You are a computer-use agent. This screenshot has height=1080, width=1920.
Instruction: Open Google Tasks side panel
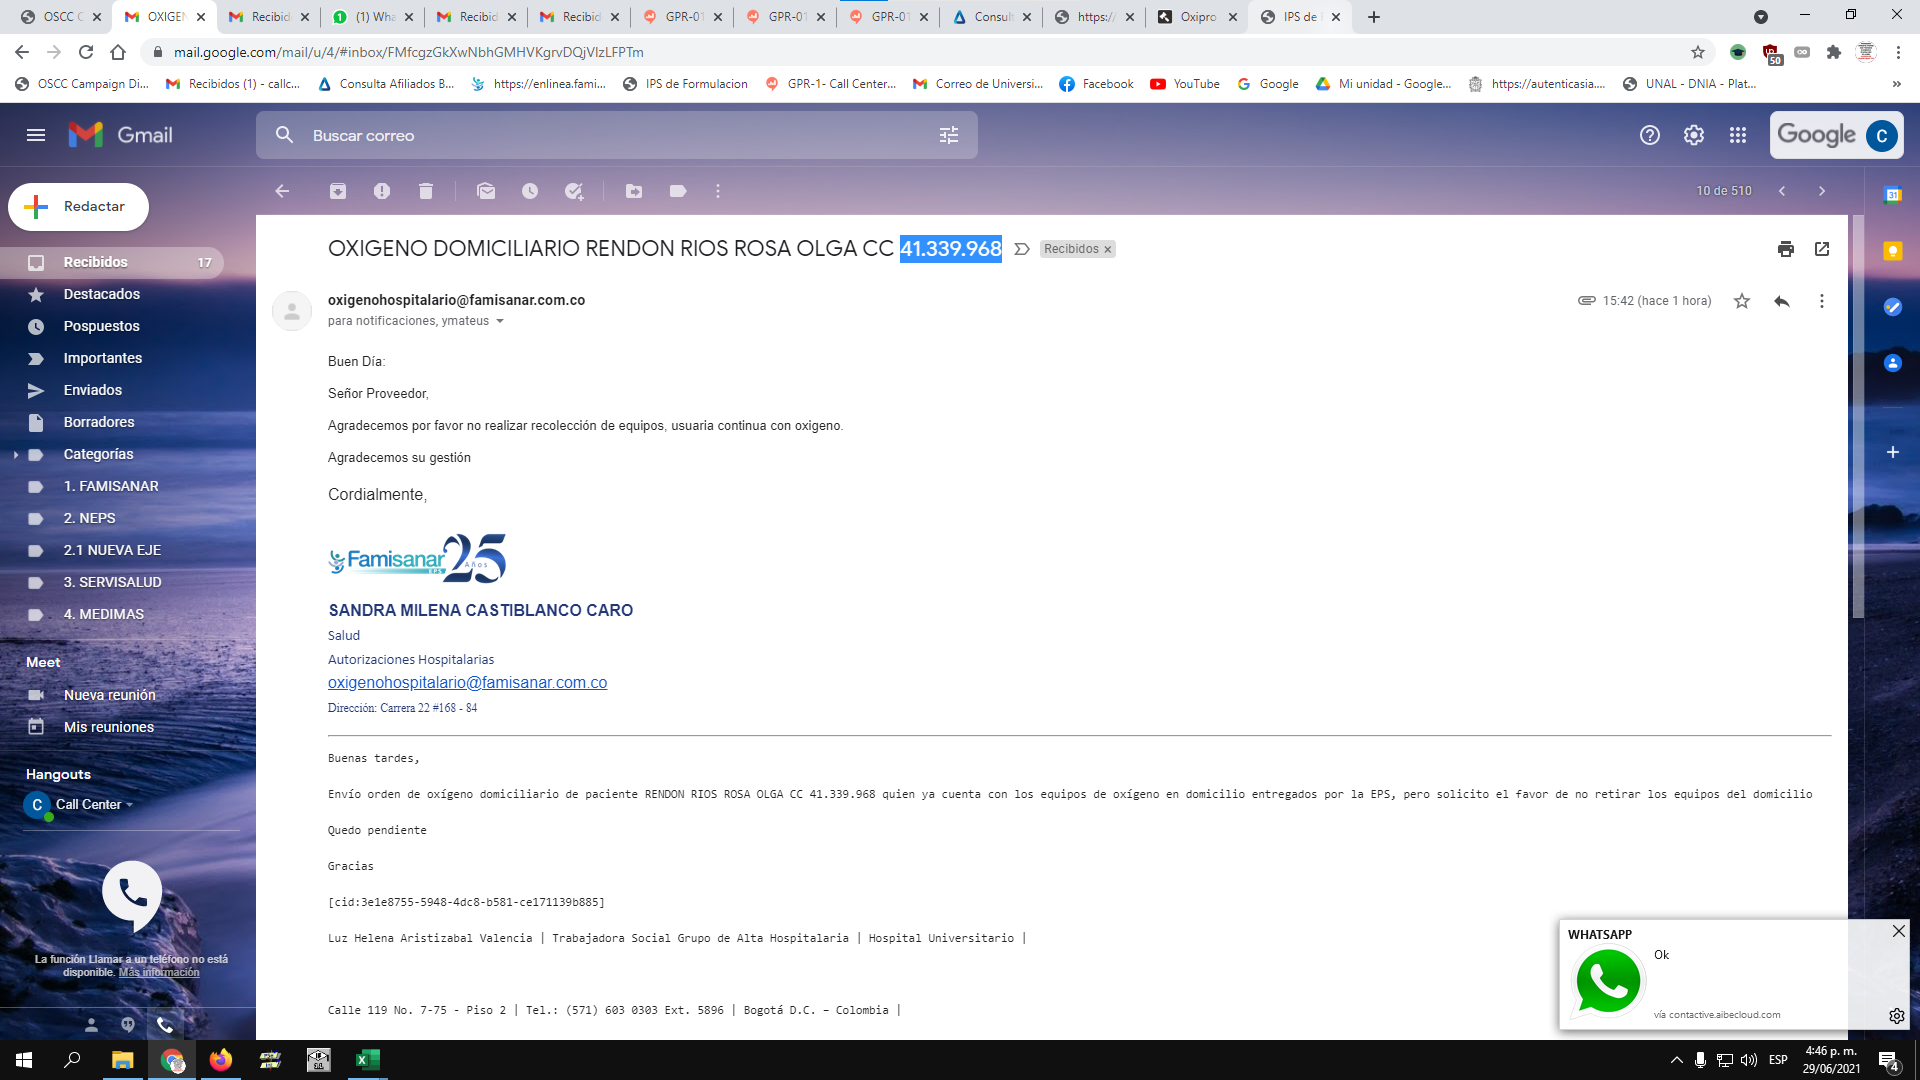1893,307
